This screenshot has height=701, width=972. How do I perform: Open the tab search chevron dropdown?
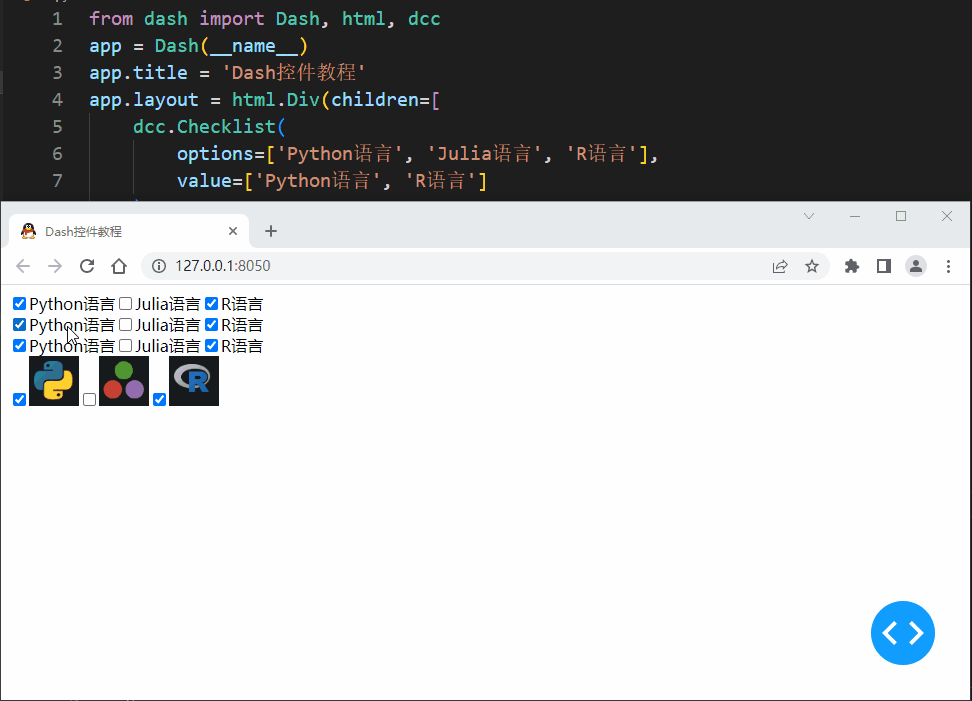(x=809, y=216)
